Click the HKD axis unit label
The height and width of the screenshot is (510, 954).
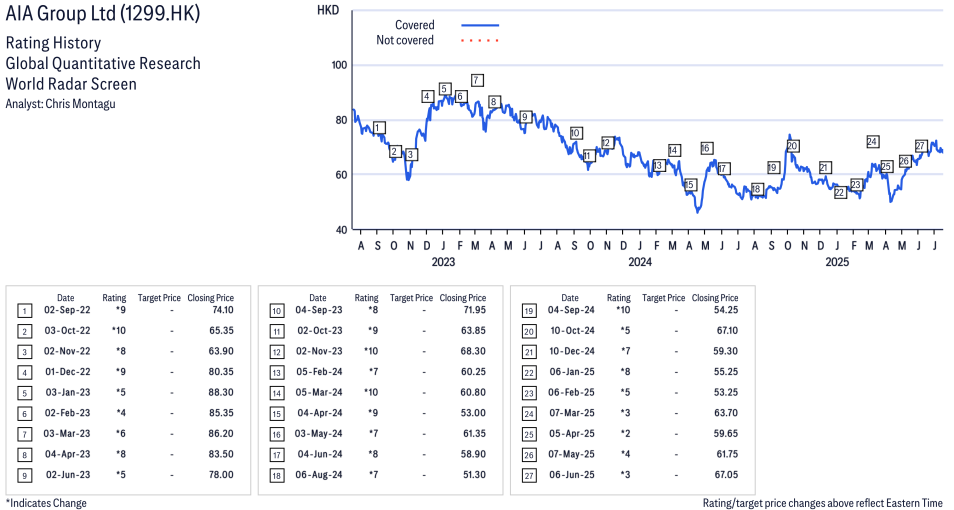[x=328, y=11]
